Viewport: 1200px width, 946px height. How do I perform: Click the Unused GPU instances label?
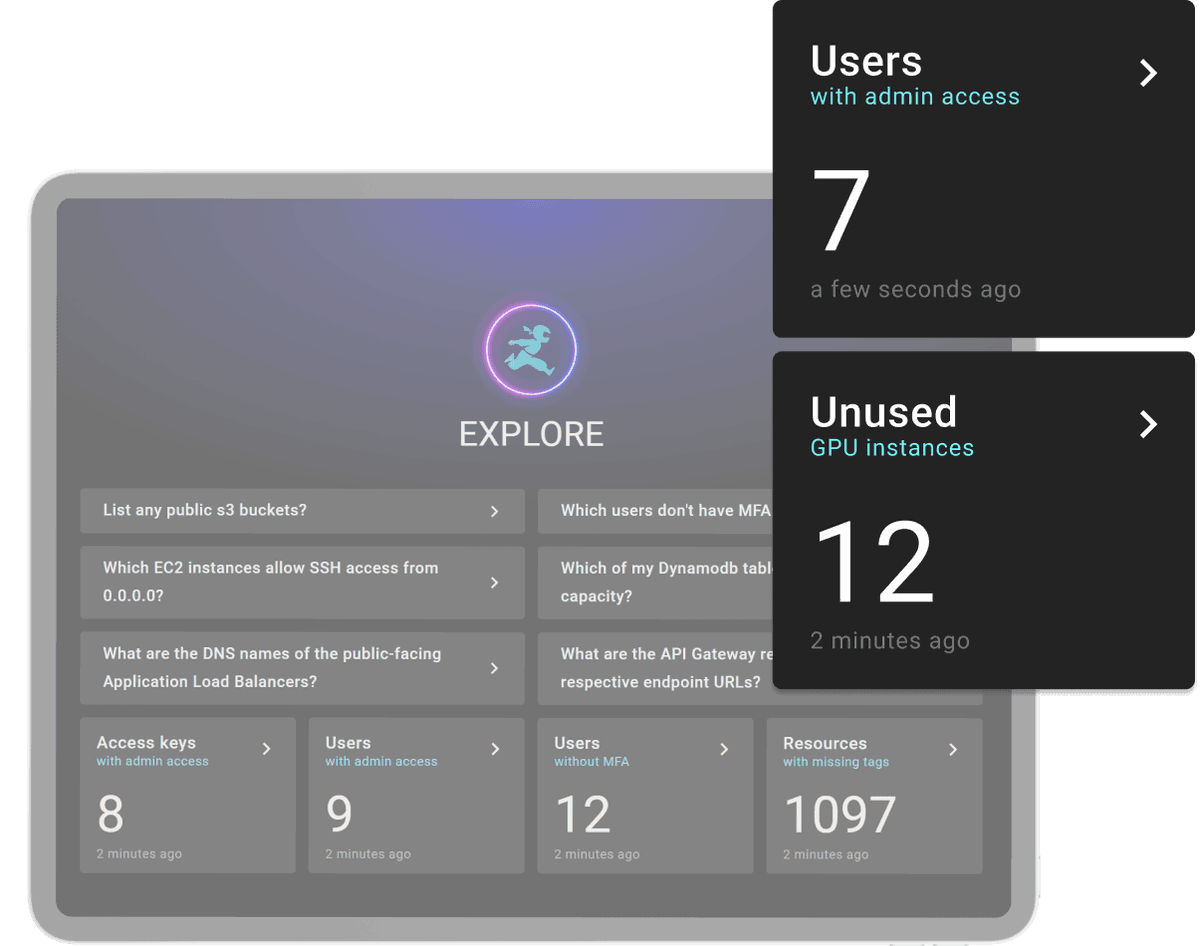(891, 447)
